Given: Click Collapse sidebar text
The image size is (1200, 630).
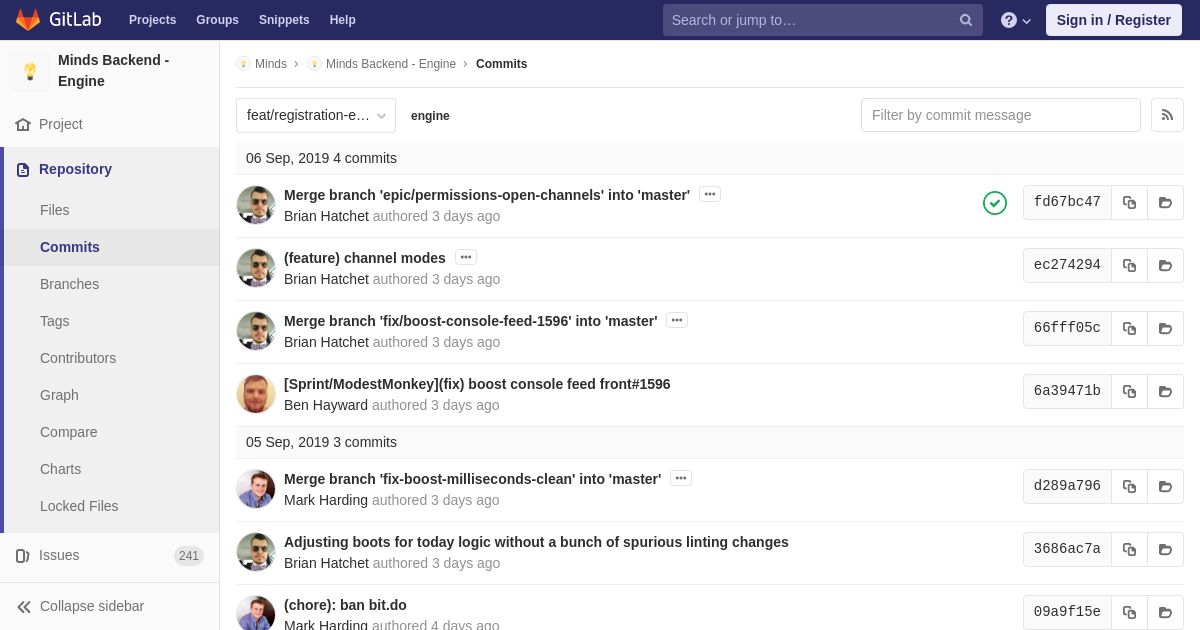Looking at the screenshot, I should point(92,606).
